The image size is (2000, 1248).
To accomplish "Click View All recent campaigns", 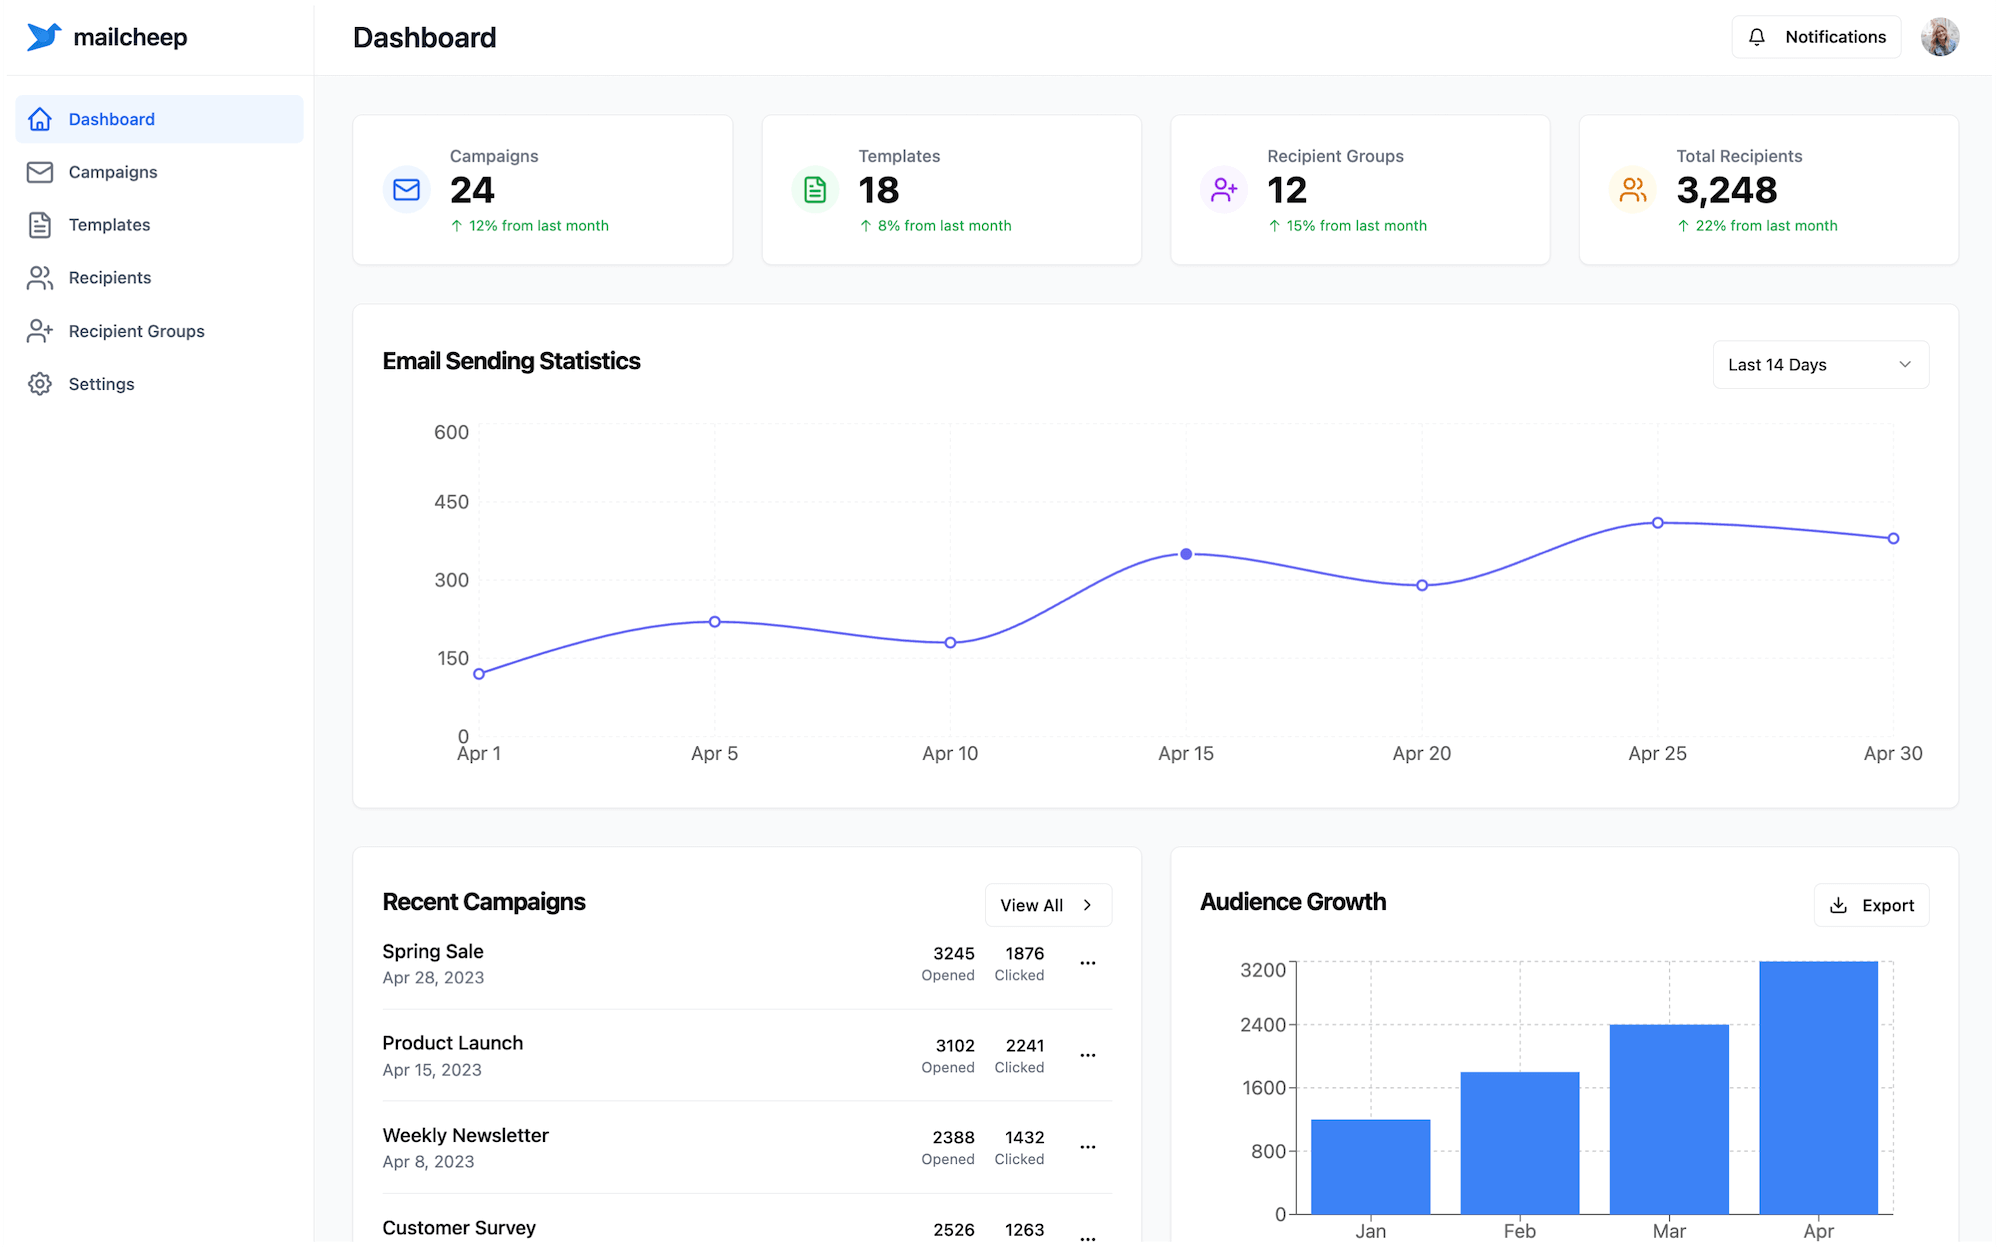I will point(1047,905).
